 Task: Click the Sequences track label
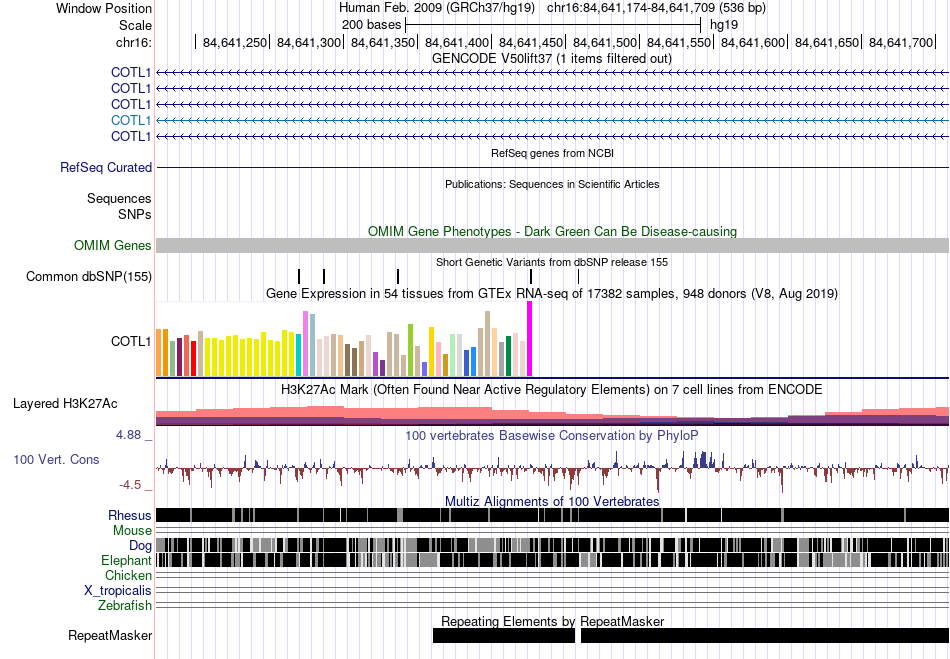click(119, 199)
